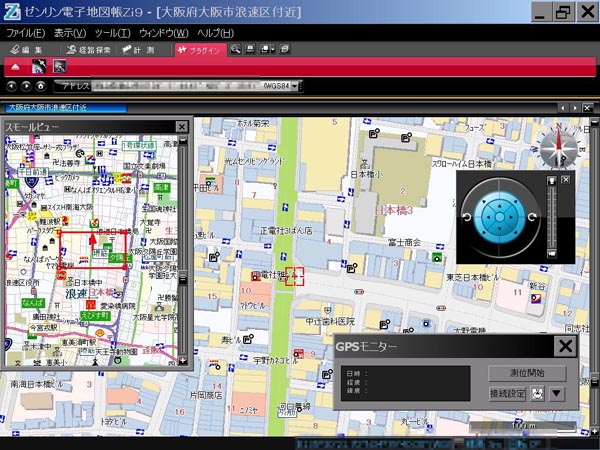Adjust the vertical slider in the control pad
This screenshot has width=600, height=450.
click(551, 217)
